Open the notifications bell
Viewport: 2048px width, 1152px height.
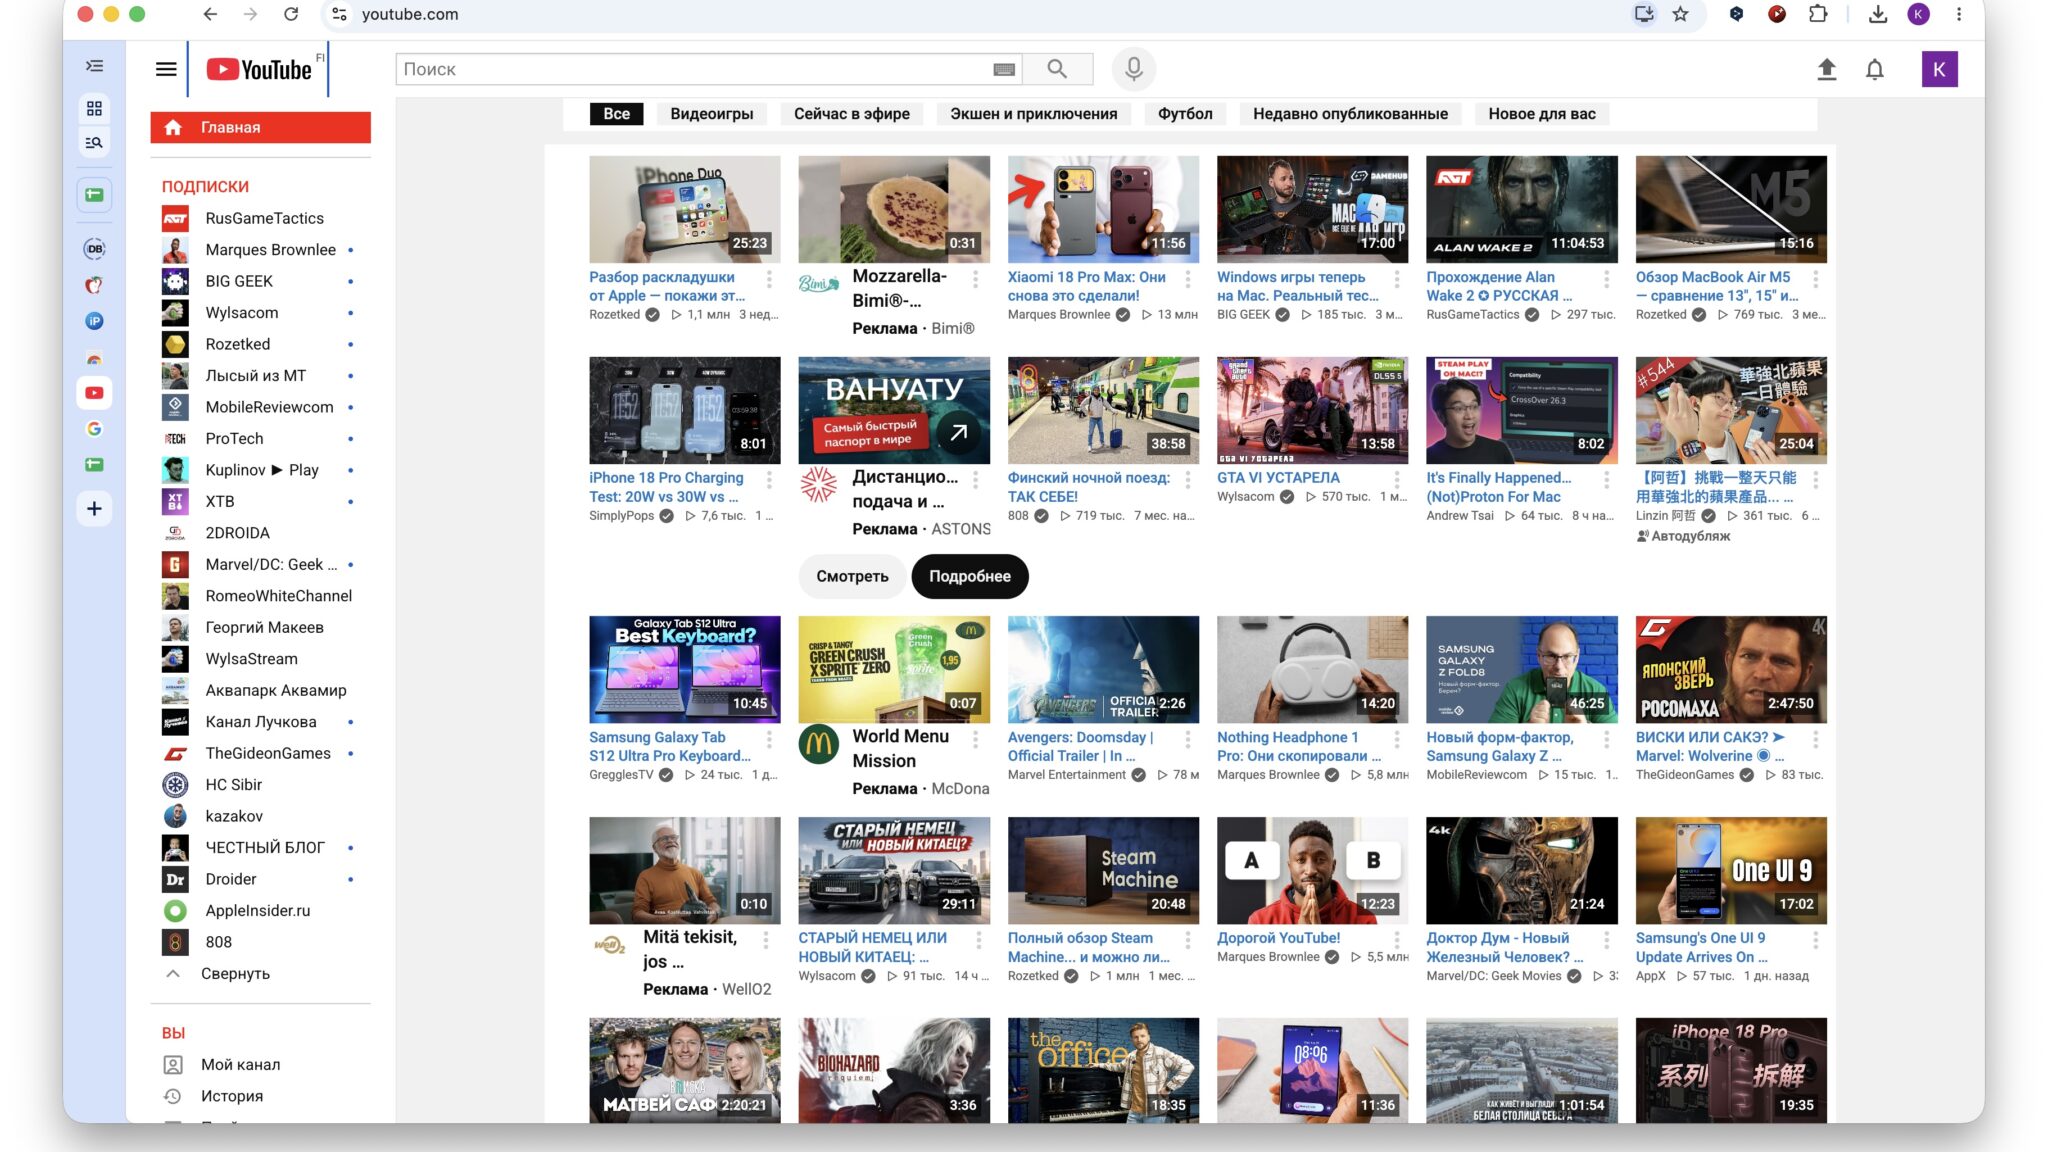pyautogui.click(x=1875, y=69)
